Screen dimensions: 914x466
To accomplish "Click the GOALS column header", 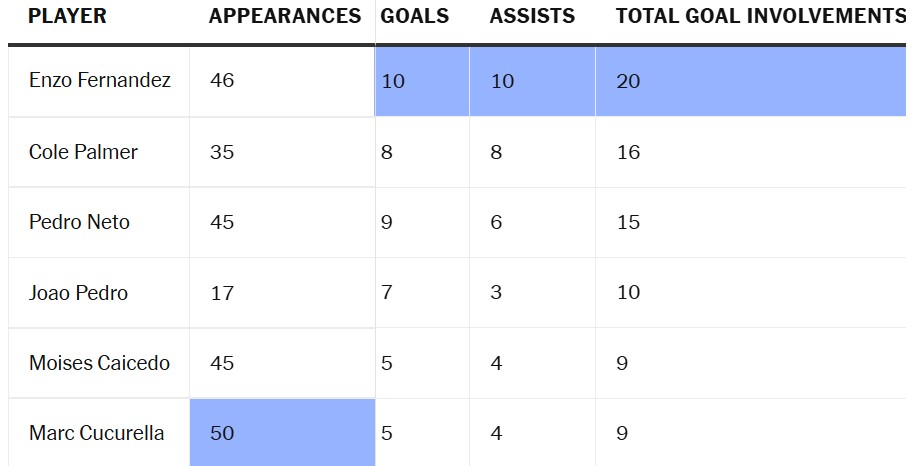I will (415, 17).
